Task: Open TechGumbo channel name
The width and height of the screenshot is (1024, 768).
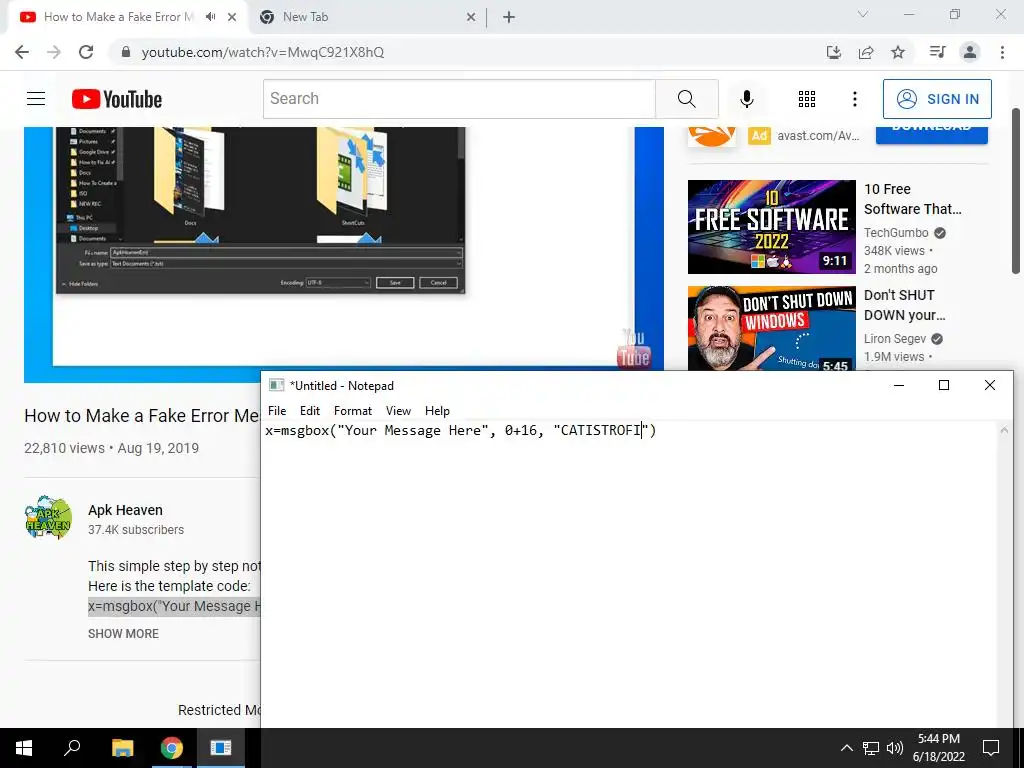Action: click(x=896, y=232)
